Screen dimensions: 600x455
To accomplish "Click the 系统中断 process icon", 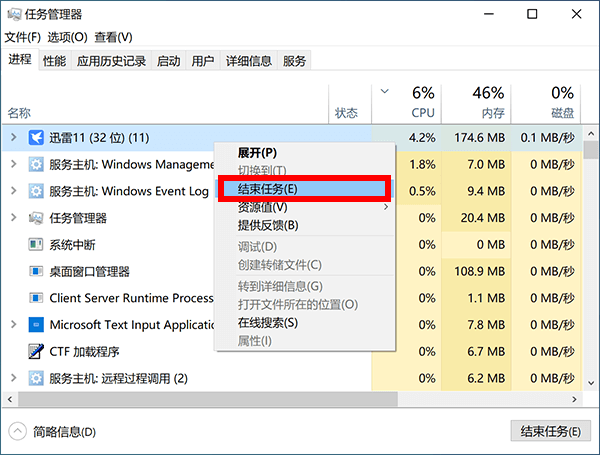I will [36, 245].
